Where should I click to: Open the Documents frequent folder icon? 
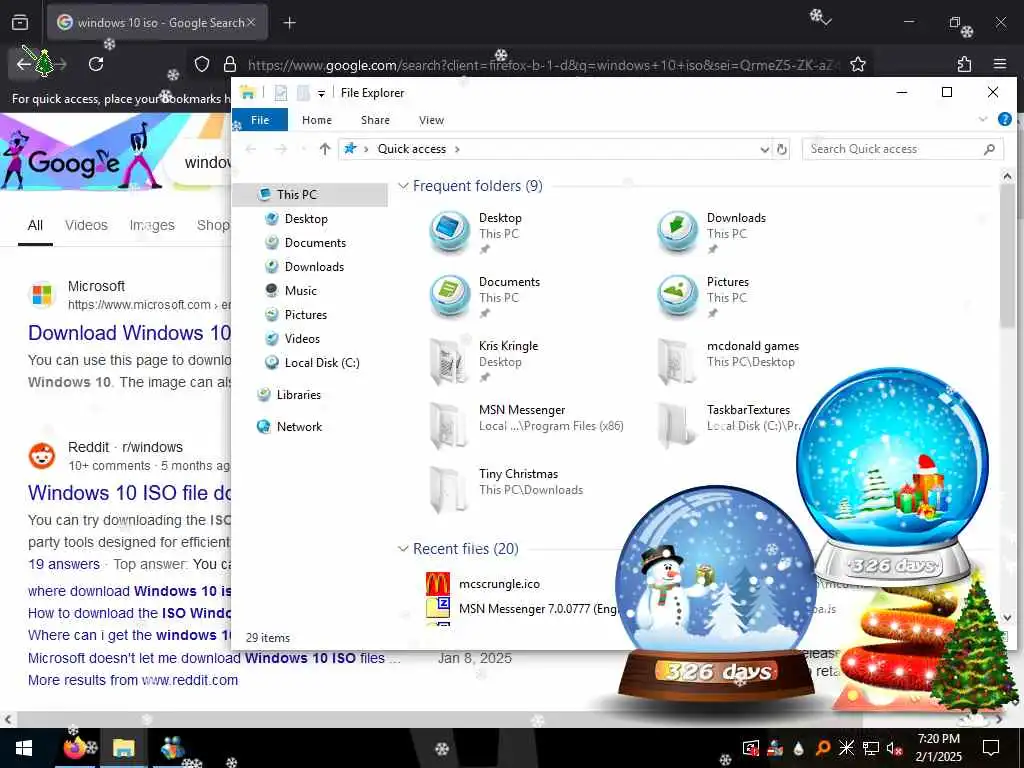(449, 296)
